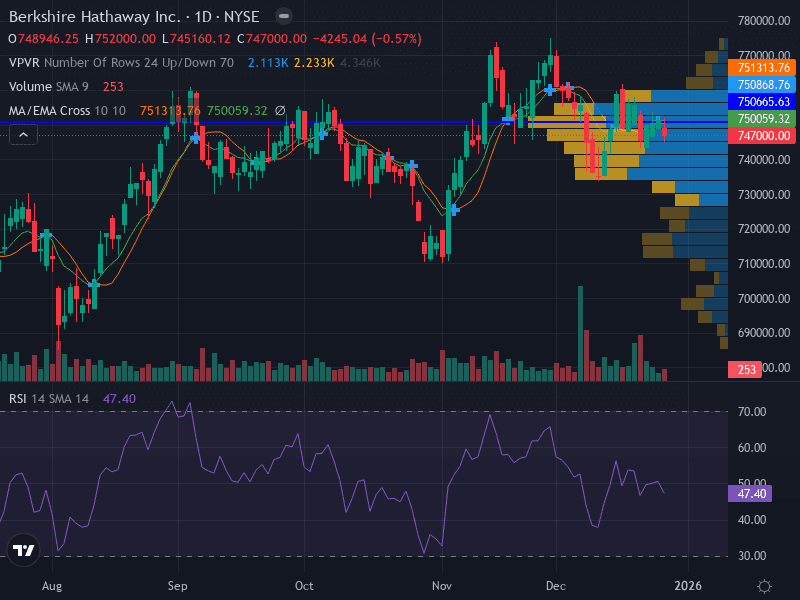Click the 730000.00 price scale label
Screen dimensions: 800x600
[764, 194]
